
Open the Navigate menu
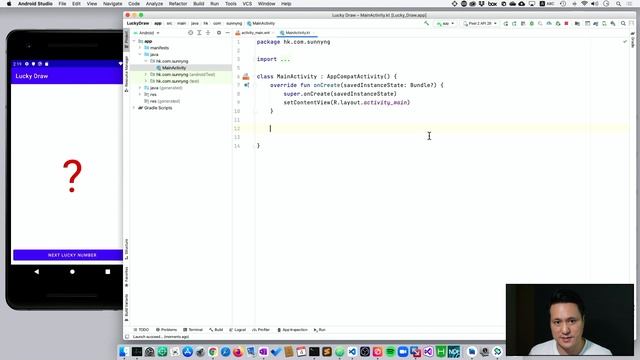(x=112, y=4)
